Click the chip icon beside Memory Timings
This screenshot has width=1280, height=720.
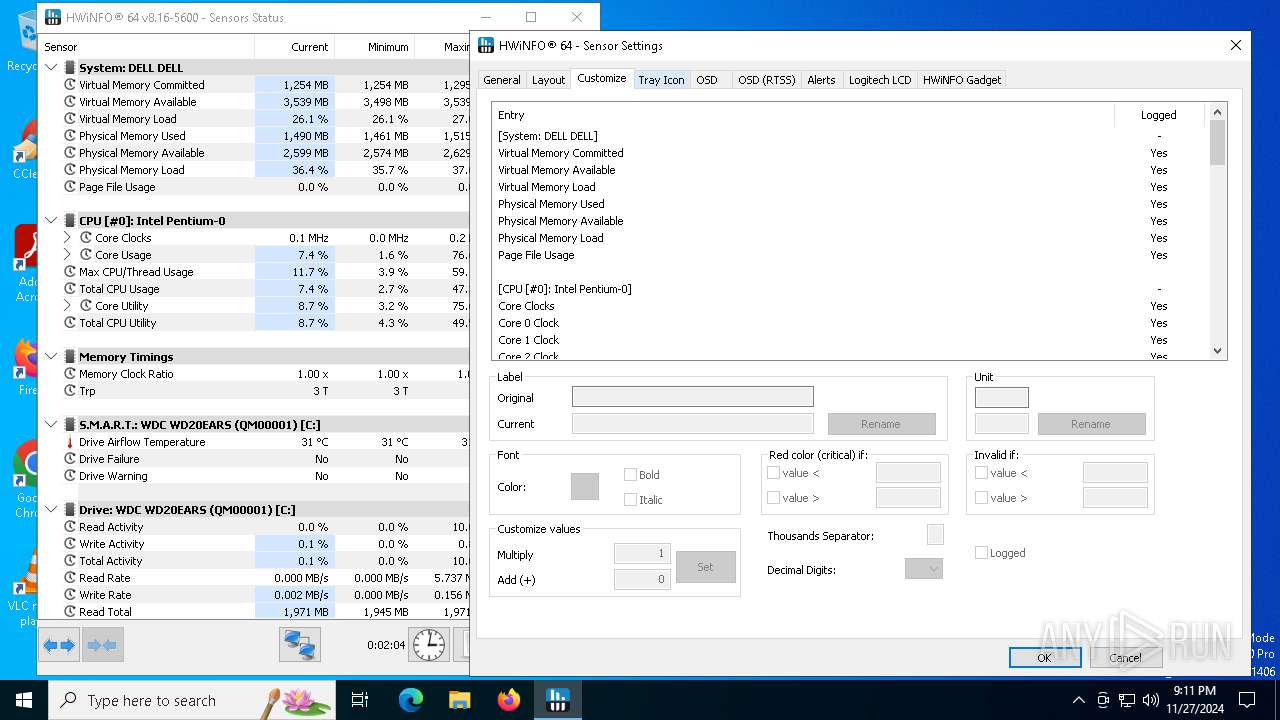coord(70,357)
